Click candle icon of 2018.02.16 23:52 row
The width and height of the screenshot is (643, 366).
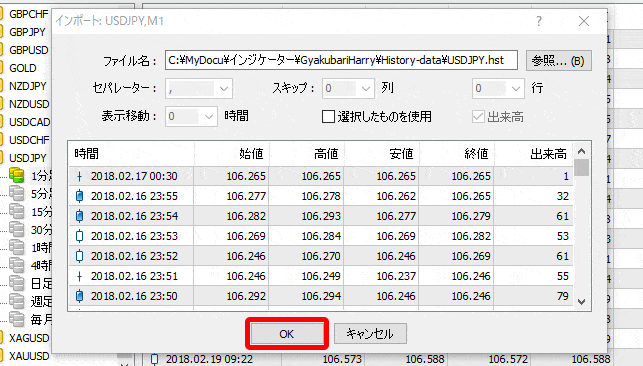pyautogui.click(x=80, y=256)
